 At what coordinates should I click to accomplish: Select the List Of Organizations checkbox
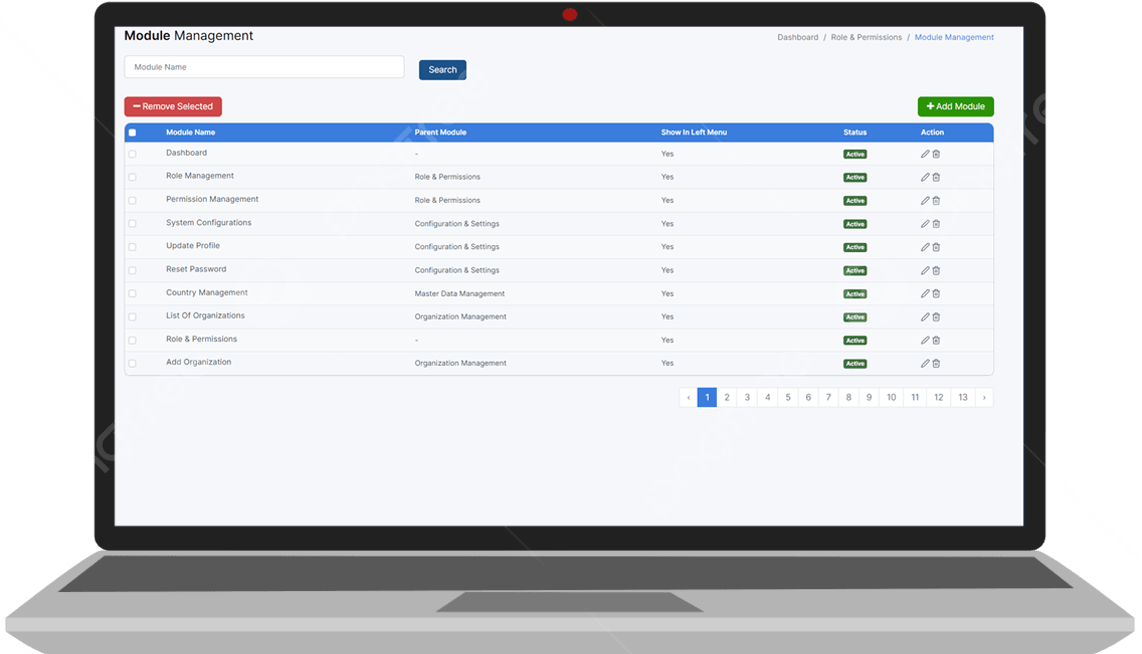[132, 317]
